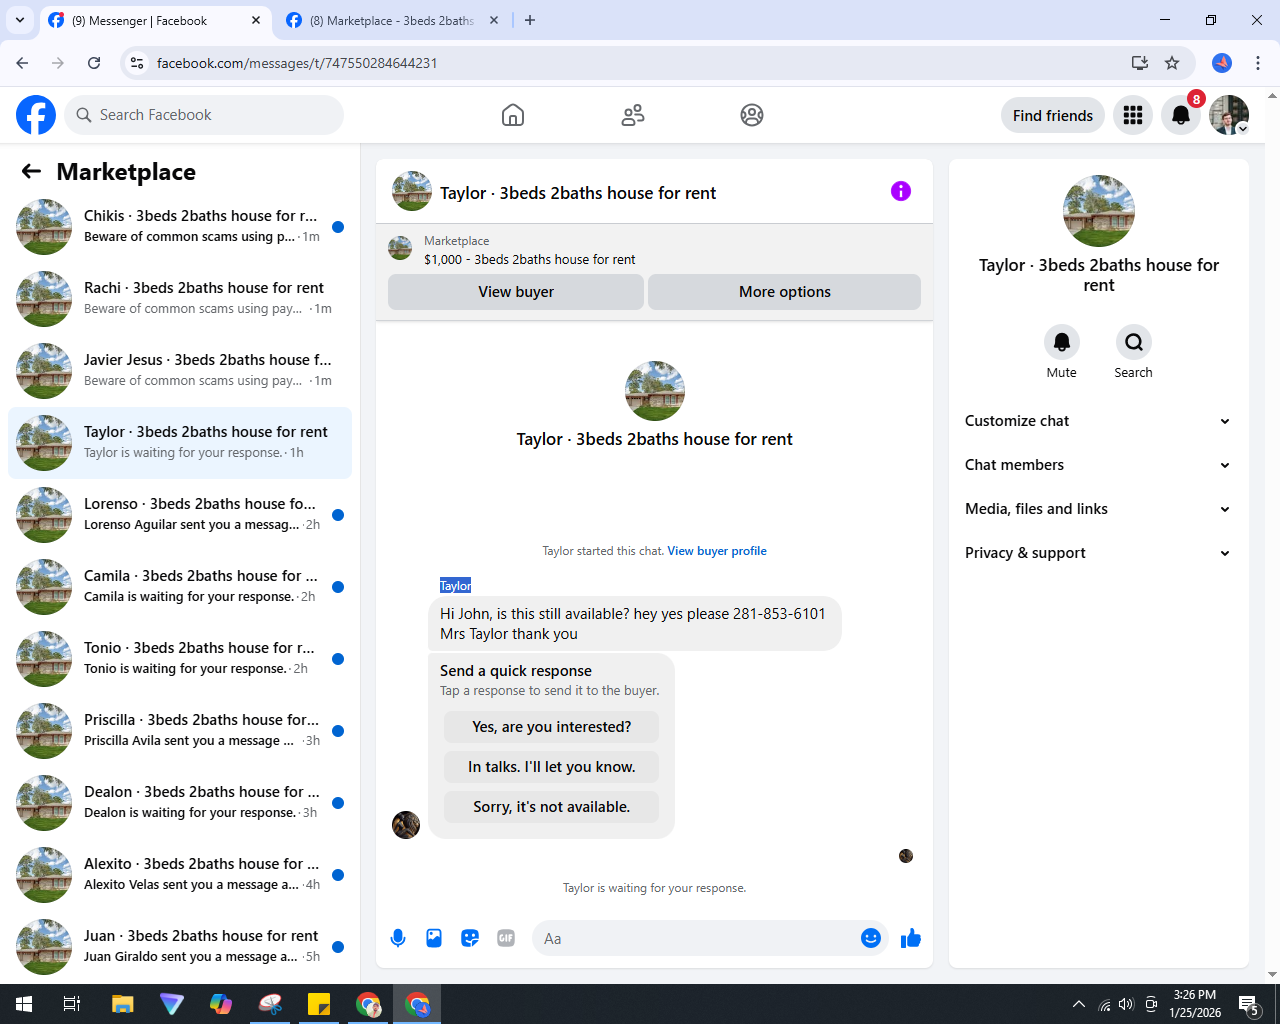Open Javier Jesus conversation
The image size is (1280, 1024).
coord(180,371)
